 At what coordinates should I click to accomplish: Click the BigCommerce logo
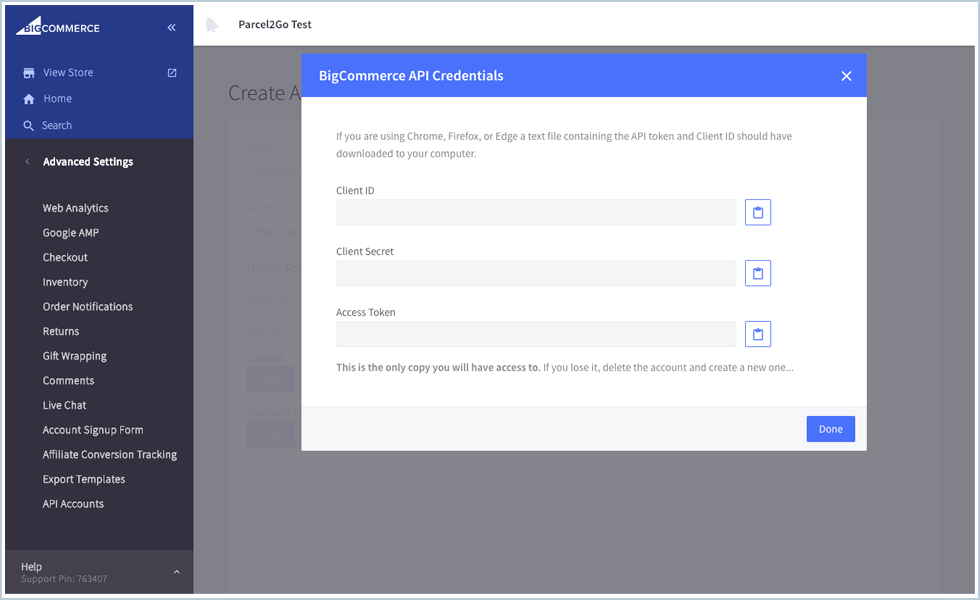(x=58, y=27)
